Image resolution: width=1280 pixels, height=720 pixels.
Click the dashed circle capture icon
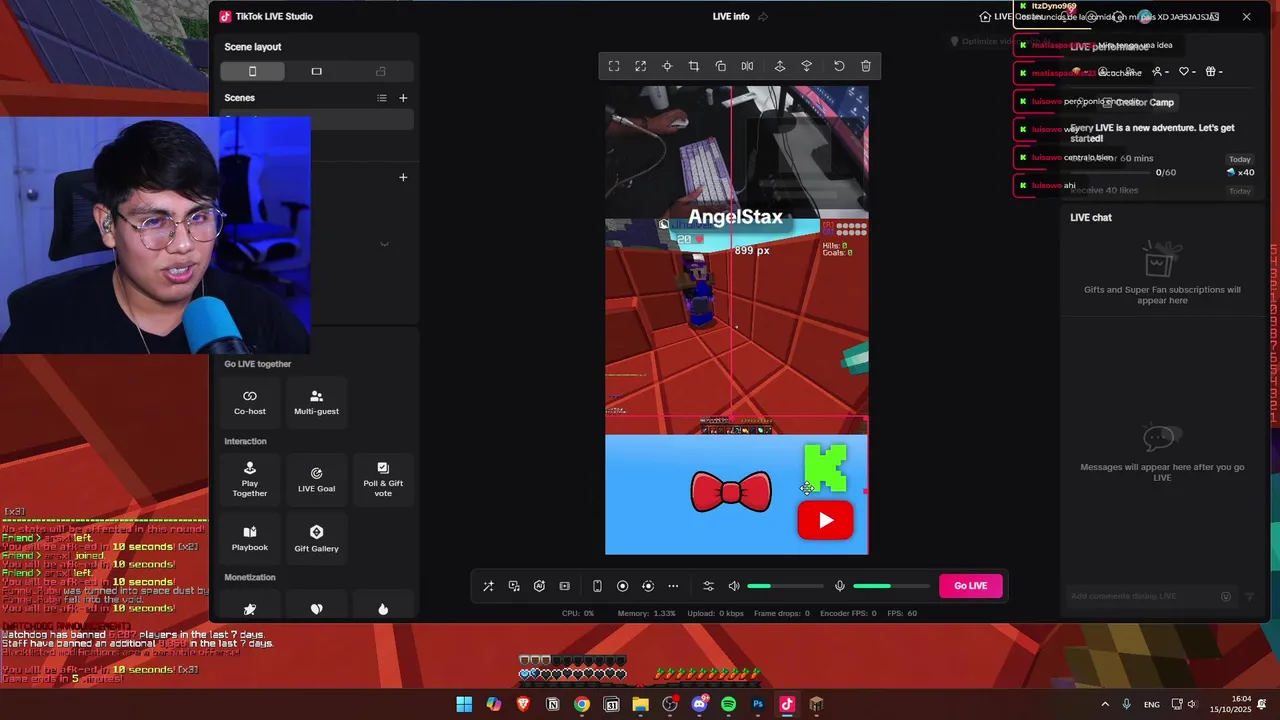(x=648, y=586)
